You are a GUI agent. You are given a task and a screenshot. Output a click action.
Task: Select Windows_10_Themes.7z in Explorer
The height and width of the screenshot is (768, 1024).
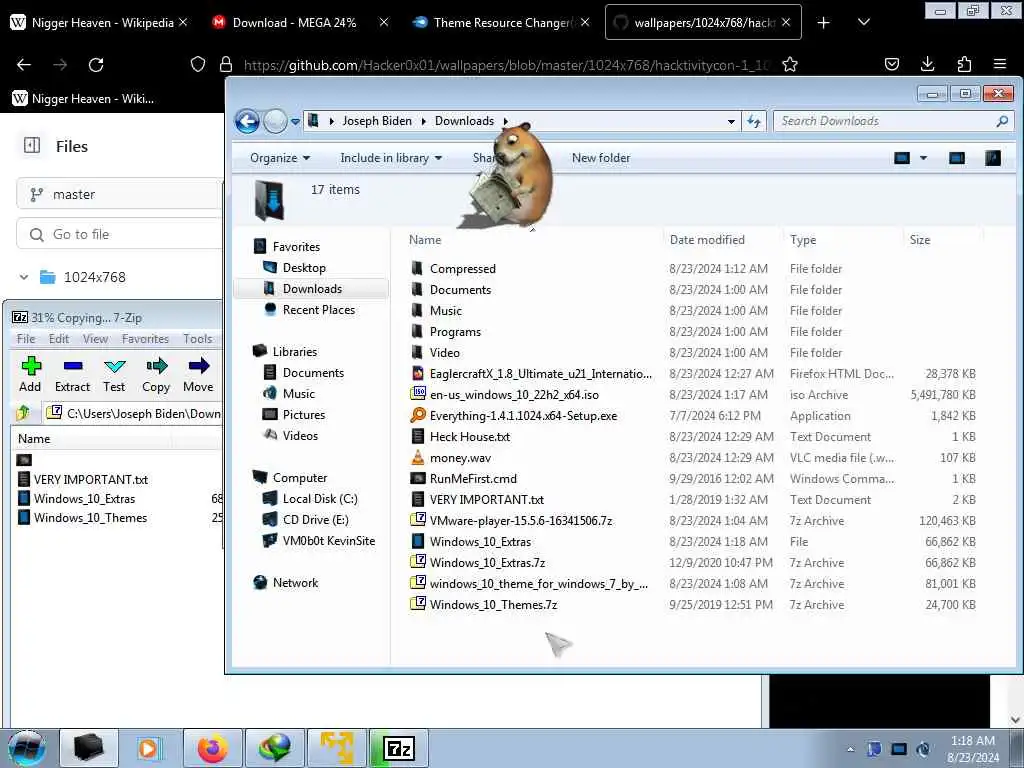(493, 605)
